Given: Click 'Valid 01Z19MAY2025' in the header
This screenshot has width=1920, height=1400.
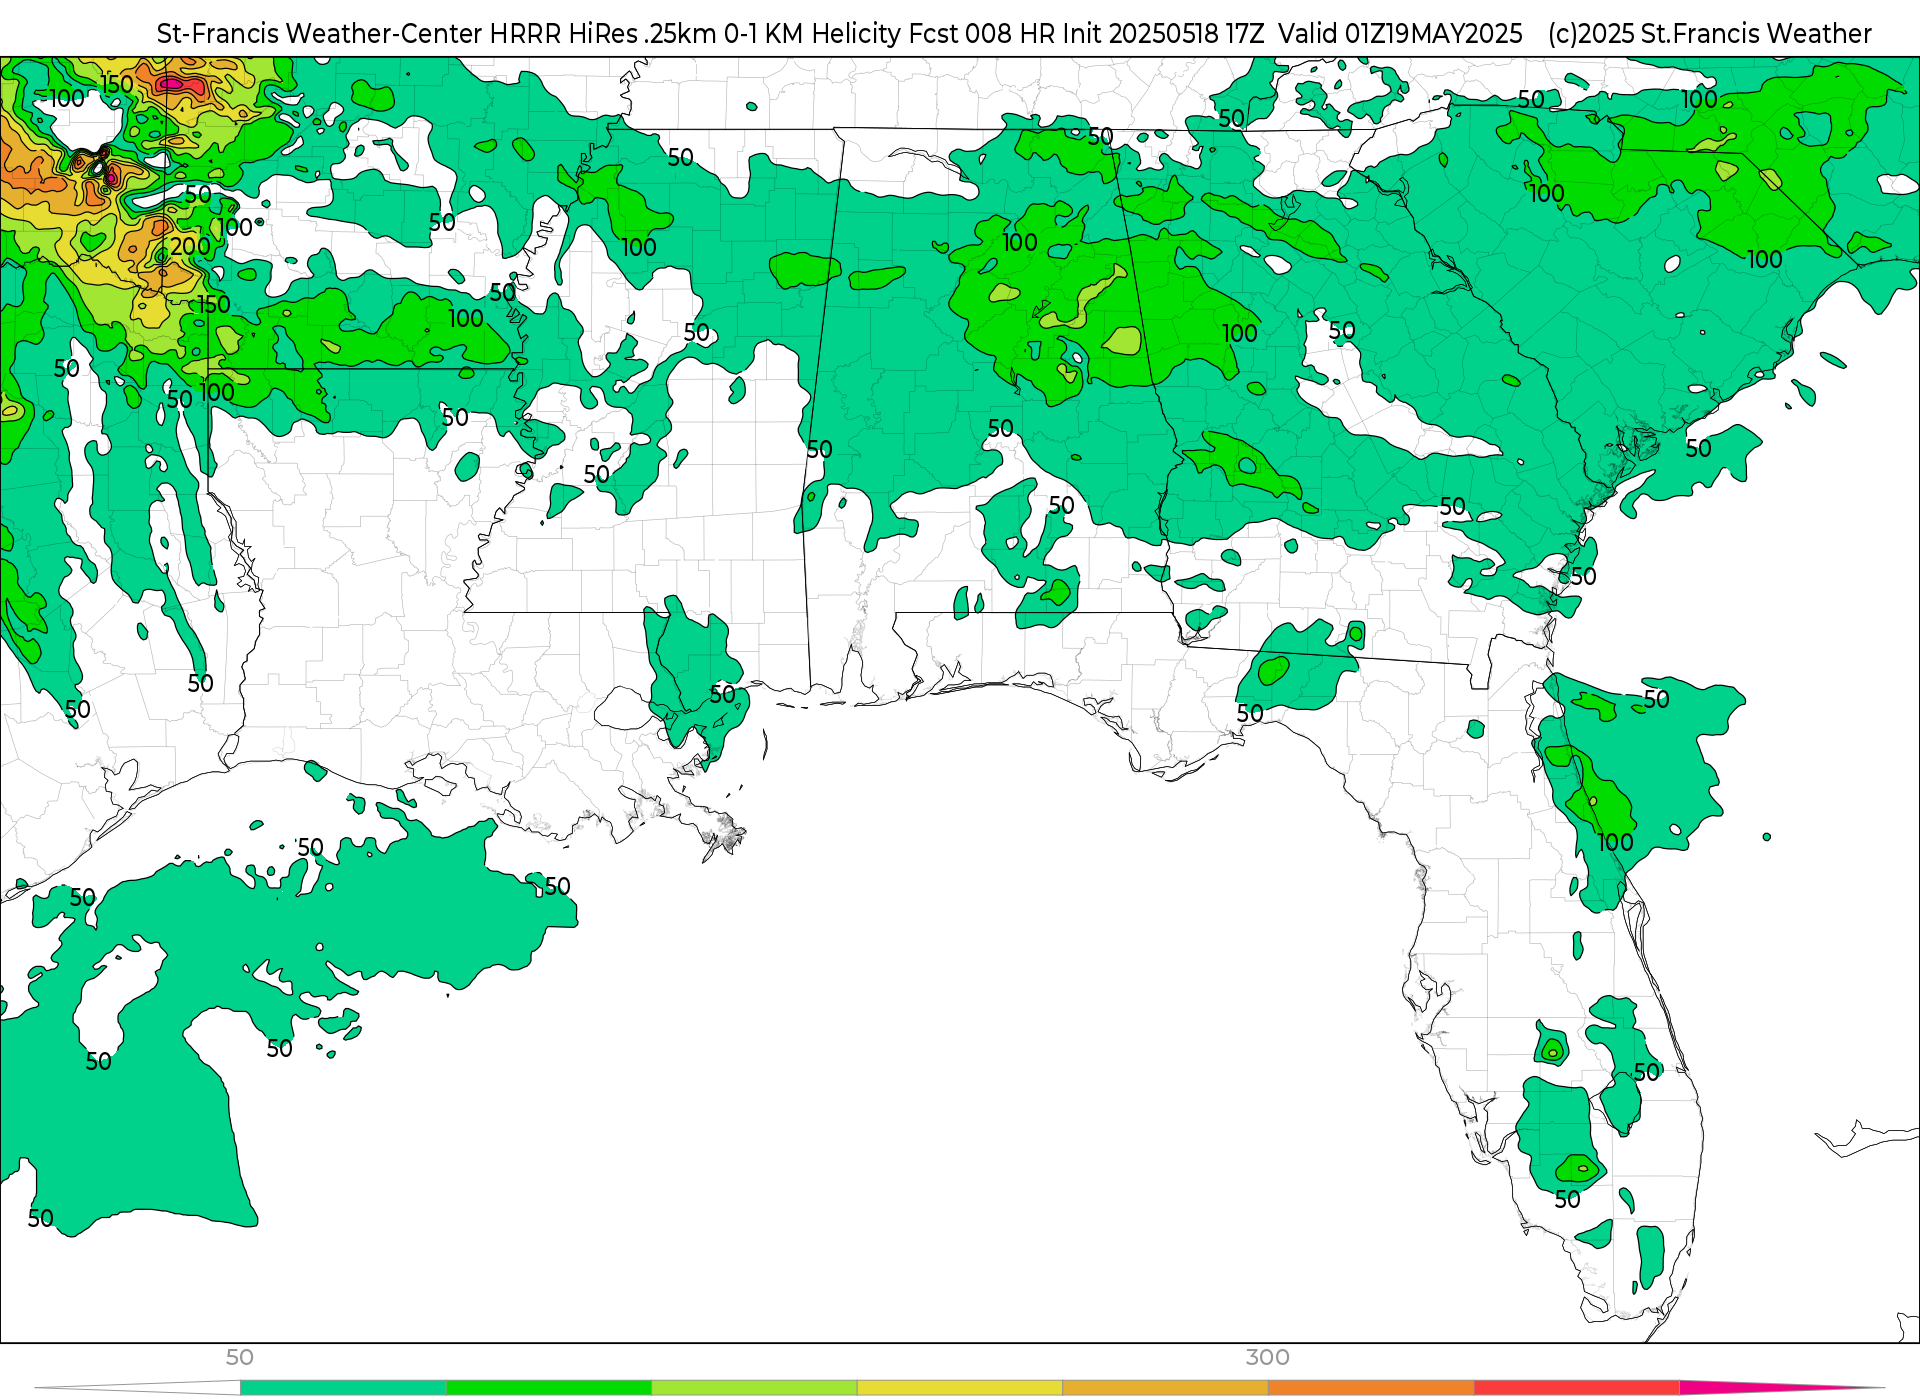Looking at the screenshot, I should coord(1401,34).
